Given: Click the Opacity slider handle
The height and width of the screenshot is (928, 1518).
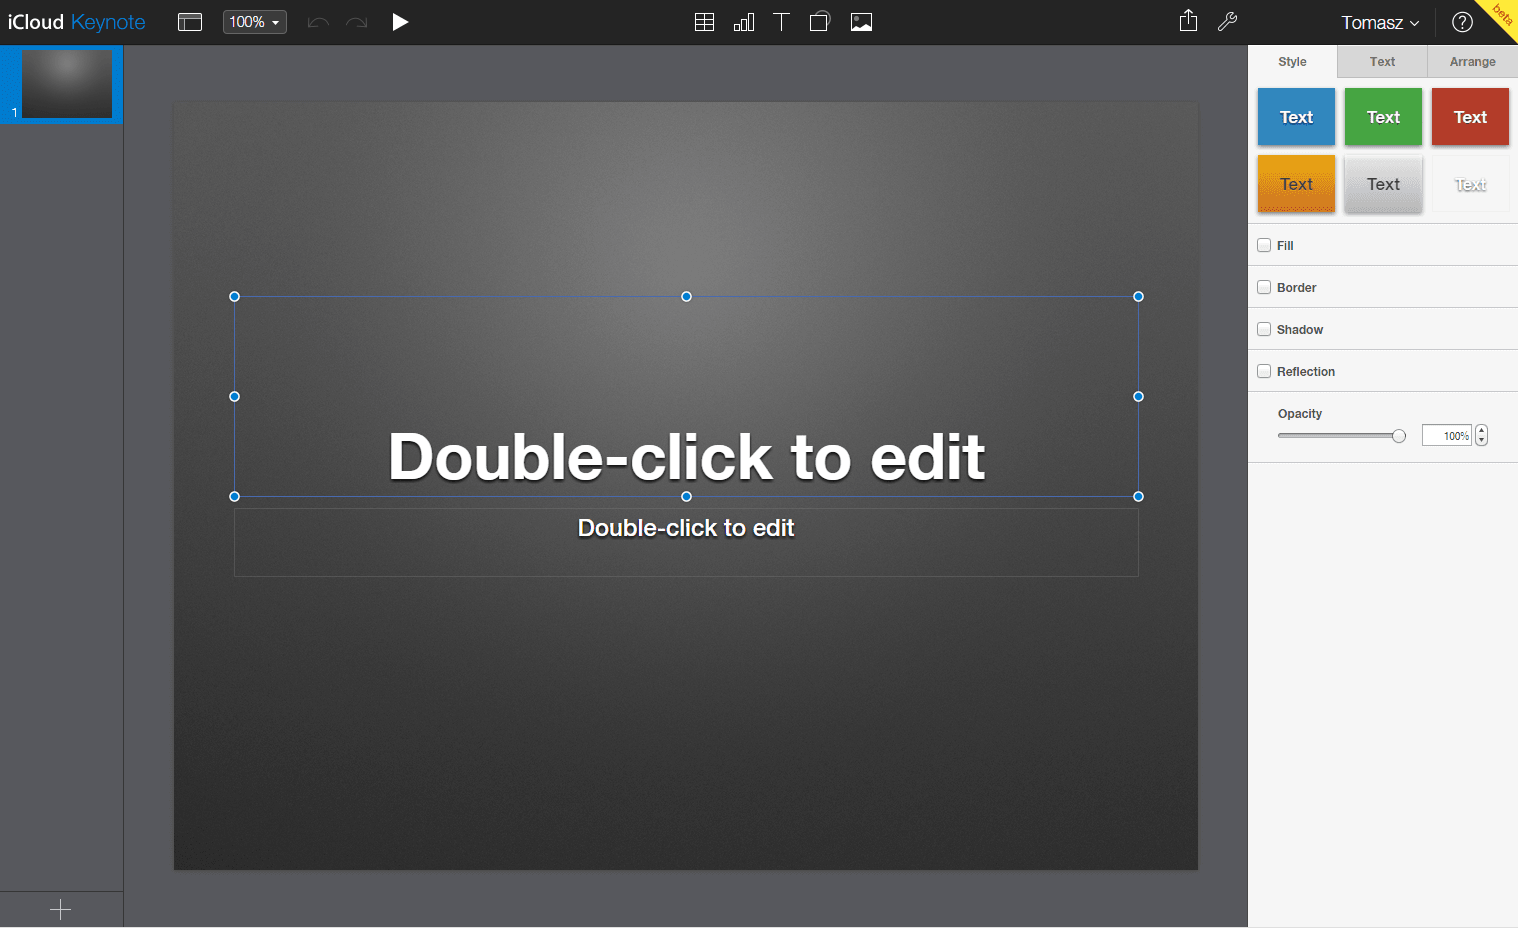Looking at the screenshot, I should click(1399, 436).
